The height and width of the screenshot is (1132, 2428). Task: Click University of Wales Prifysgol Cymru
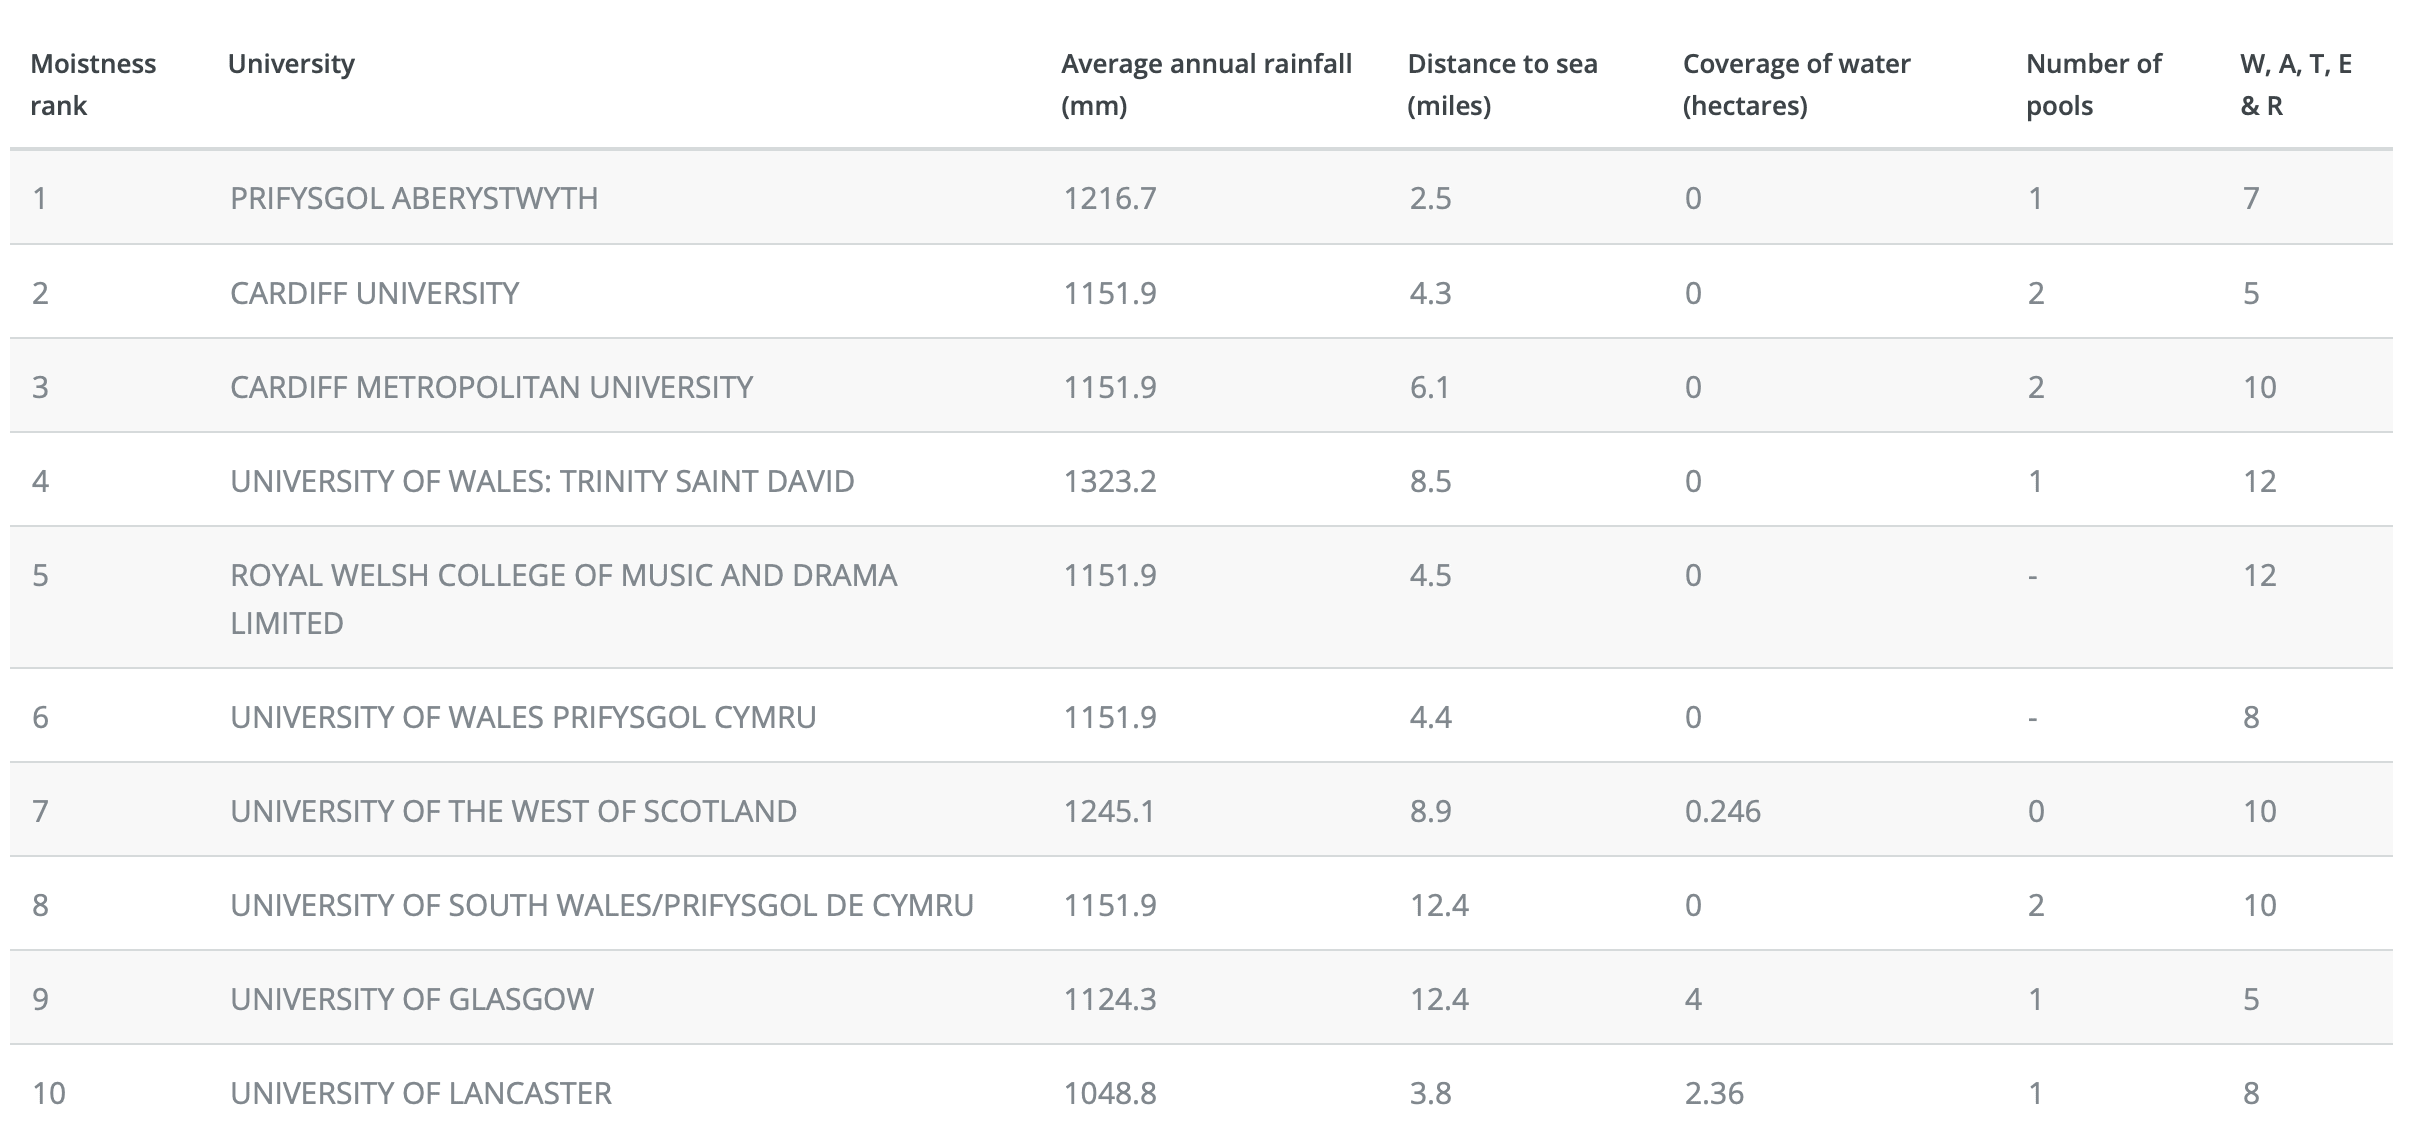point(523,717)
